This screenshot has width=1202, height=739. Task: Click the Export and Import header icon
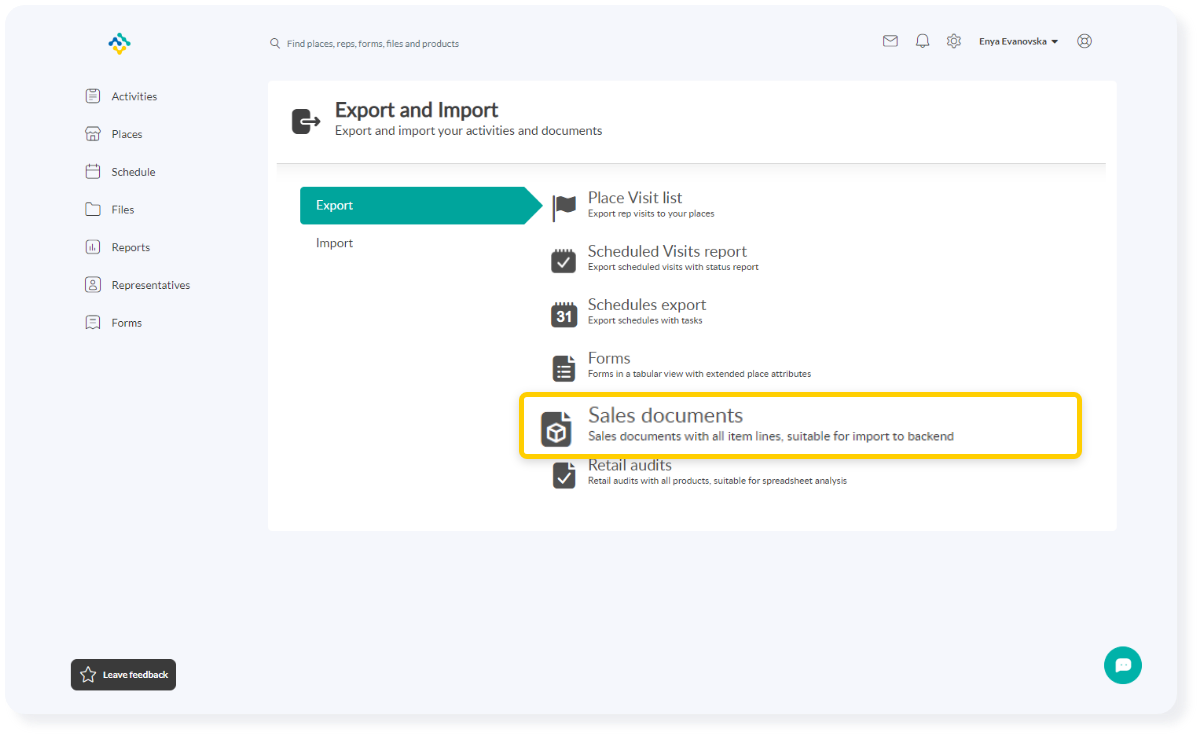306,122
